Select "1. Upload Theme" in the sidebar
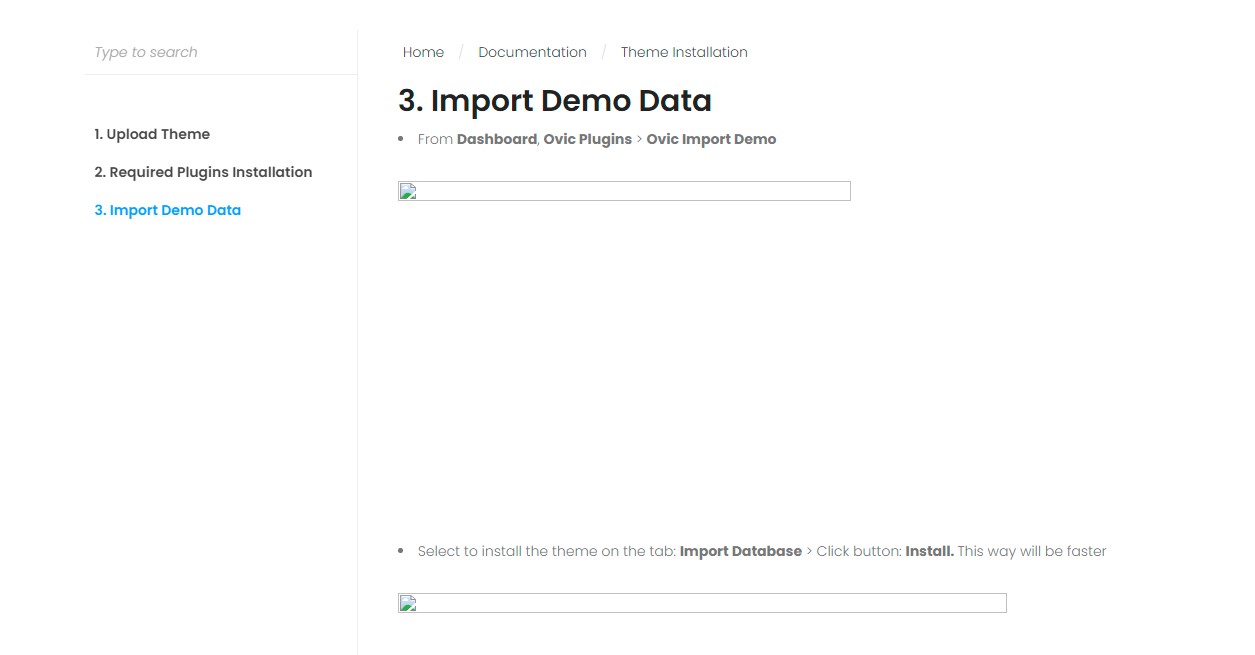 [152, 134]
